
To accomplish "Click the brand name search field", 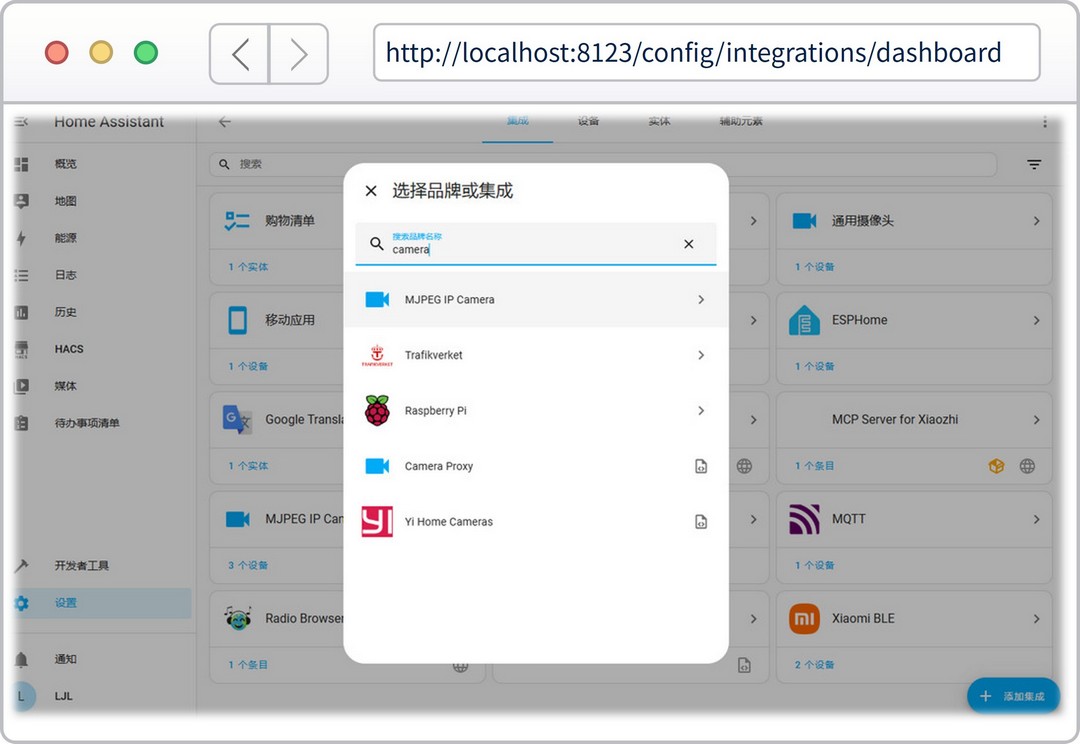I will (536, 244).
